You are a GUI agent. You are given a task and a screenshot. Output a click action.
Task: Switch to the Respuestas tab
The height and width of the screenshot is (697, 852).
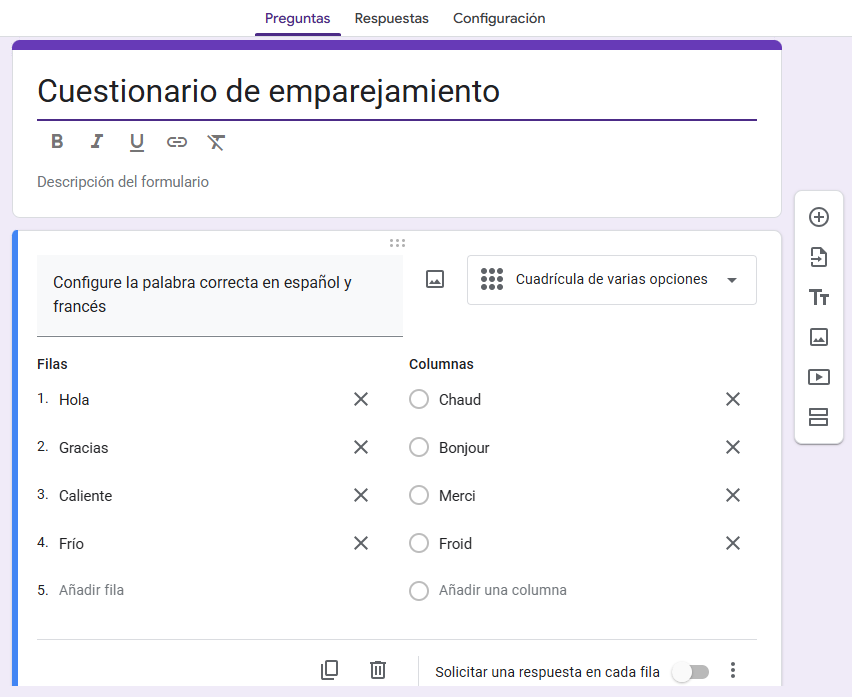pyautogui.click(x=390, y=18)
